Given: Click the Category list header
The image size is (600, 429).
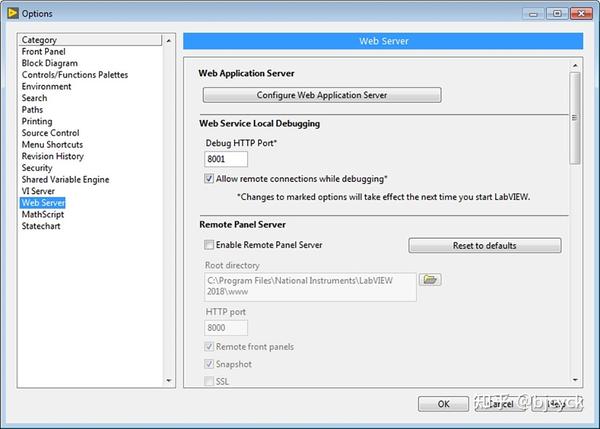Looking at the screenshot, I should tap(91, 40).
